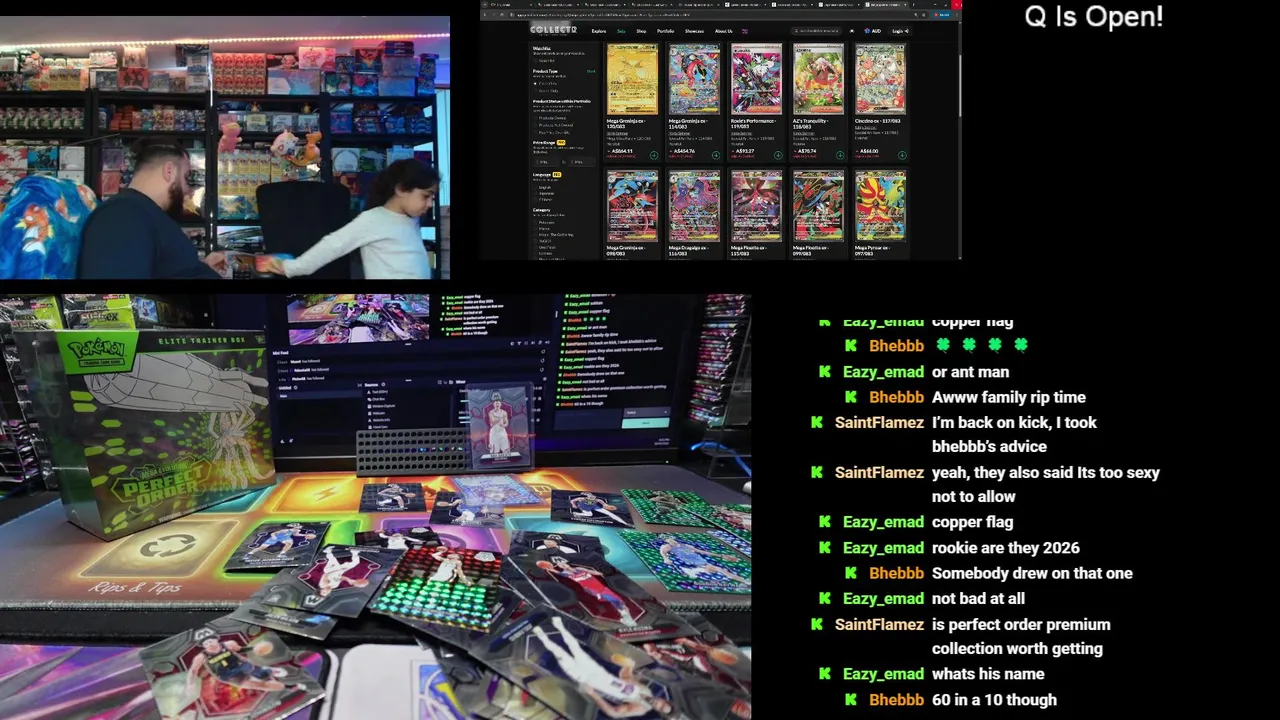Screen dimensions: 1280x720
Task: Click the purple icon after About Us
Action: click(x=745, y=31)
